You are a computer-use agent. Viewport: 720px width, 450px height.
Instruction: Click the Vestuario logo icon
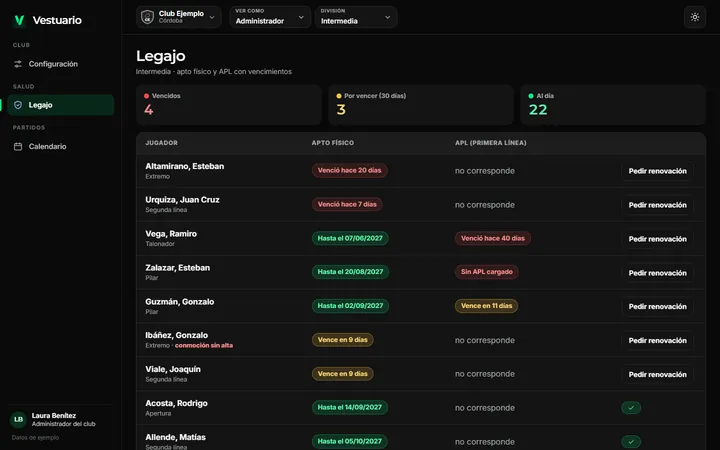[19, 20]
